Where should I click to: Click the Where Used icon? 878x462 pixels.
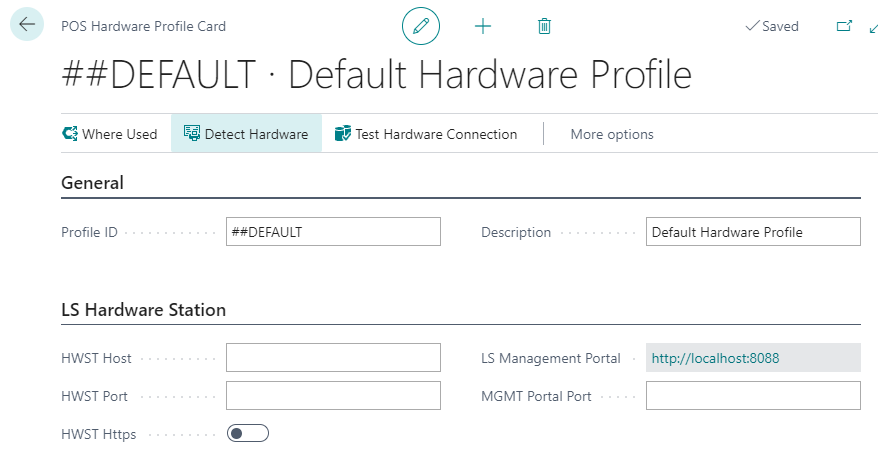coord(70,134)
